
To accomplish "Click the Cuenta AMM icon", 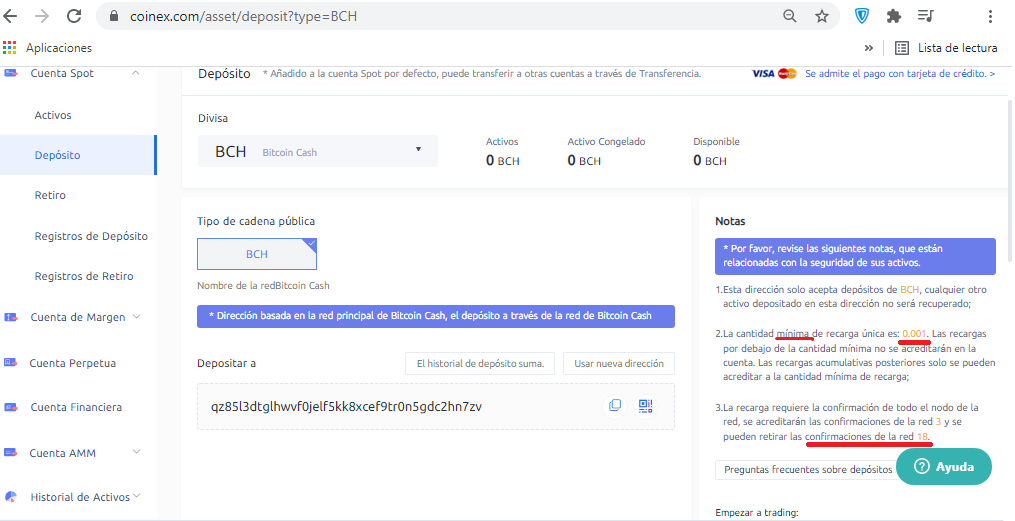I will (11, 452).
